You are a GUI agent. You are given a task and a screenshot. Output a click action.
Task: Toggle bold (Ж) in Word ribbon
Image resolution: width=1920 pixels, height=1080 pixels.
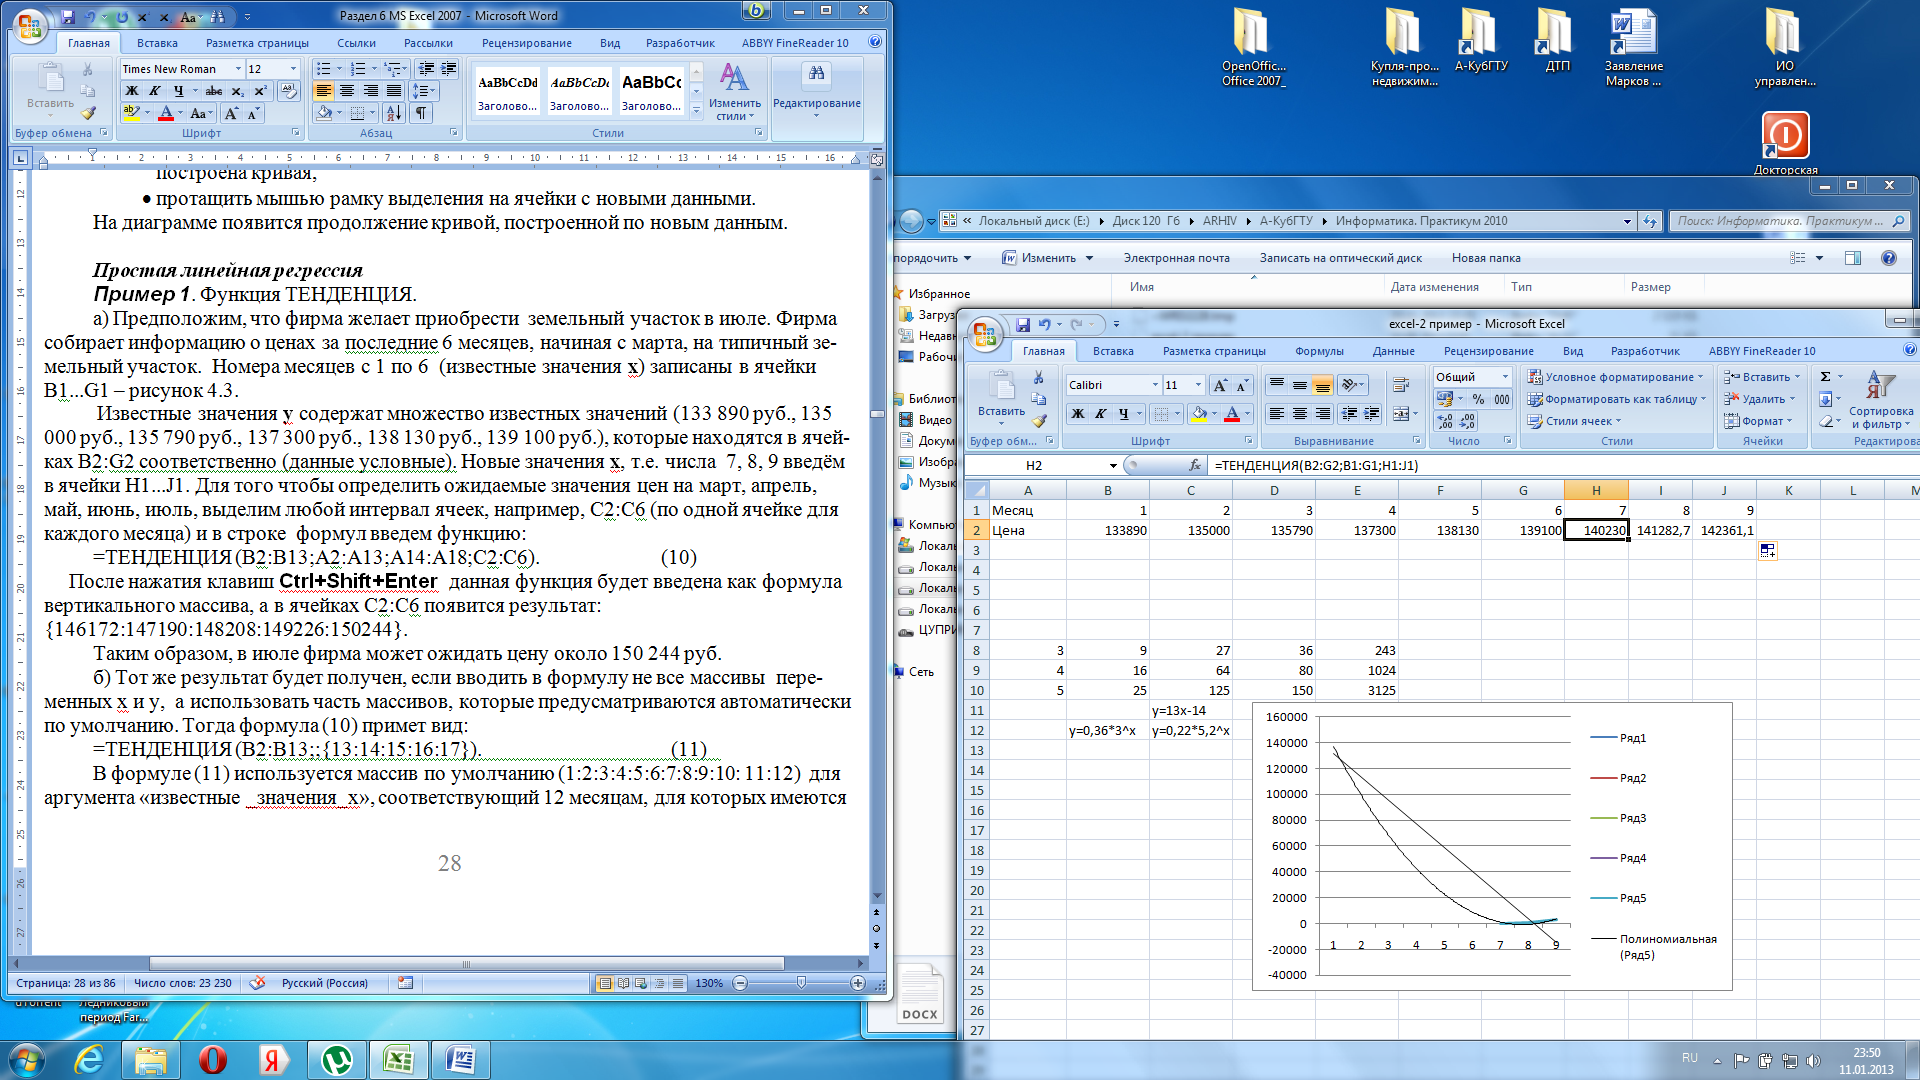point(131,91)
